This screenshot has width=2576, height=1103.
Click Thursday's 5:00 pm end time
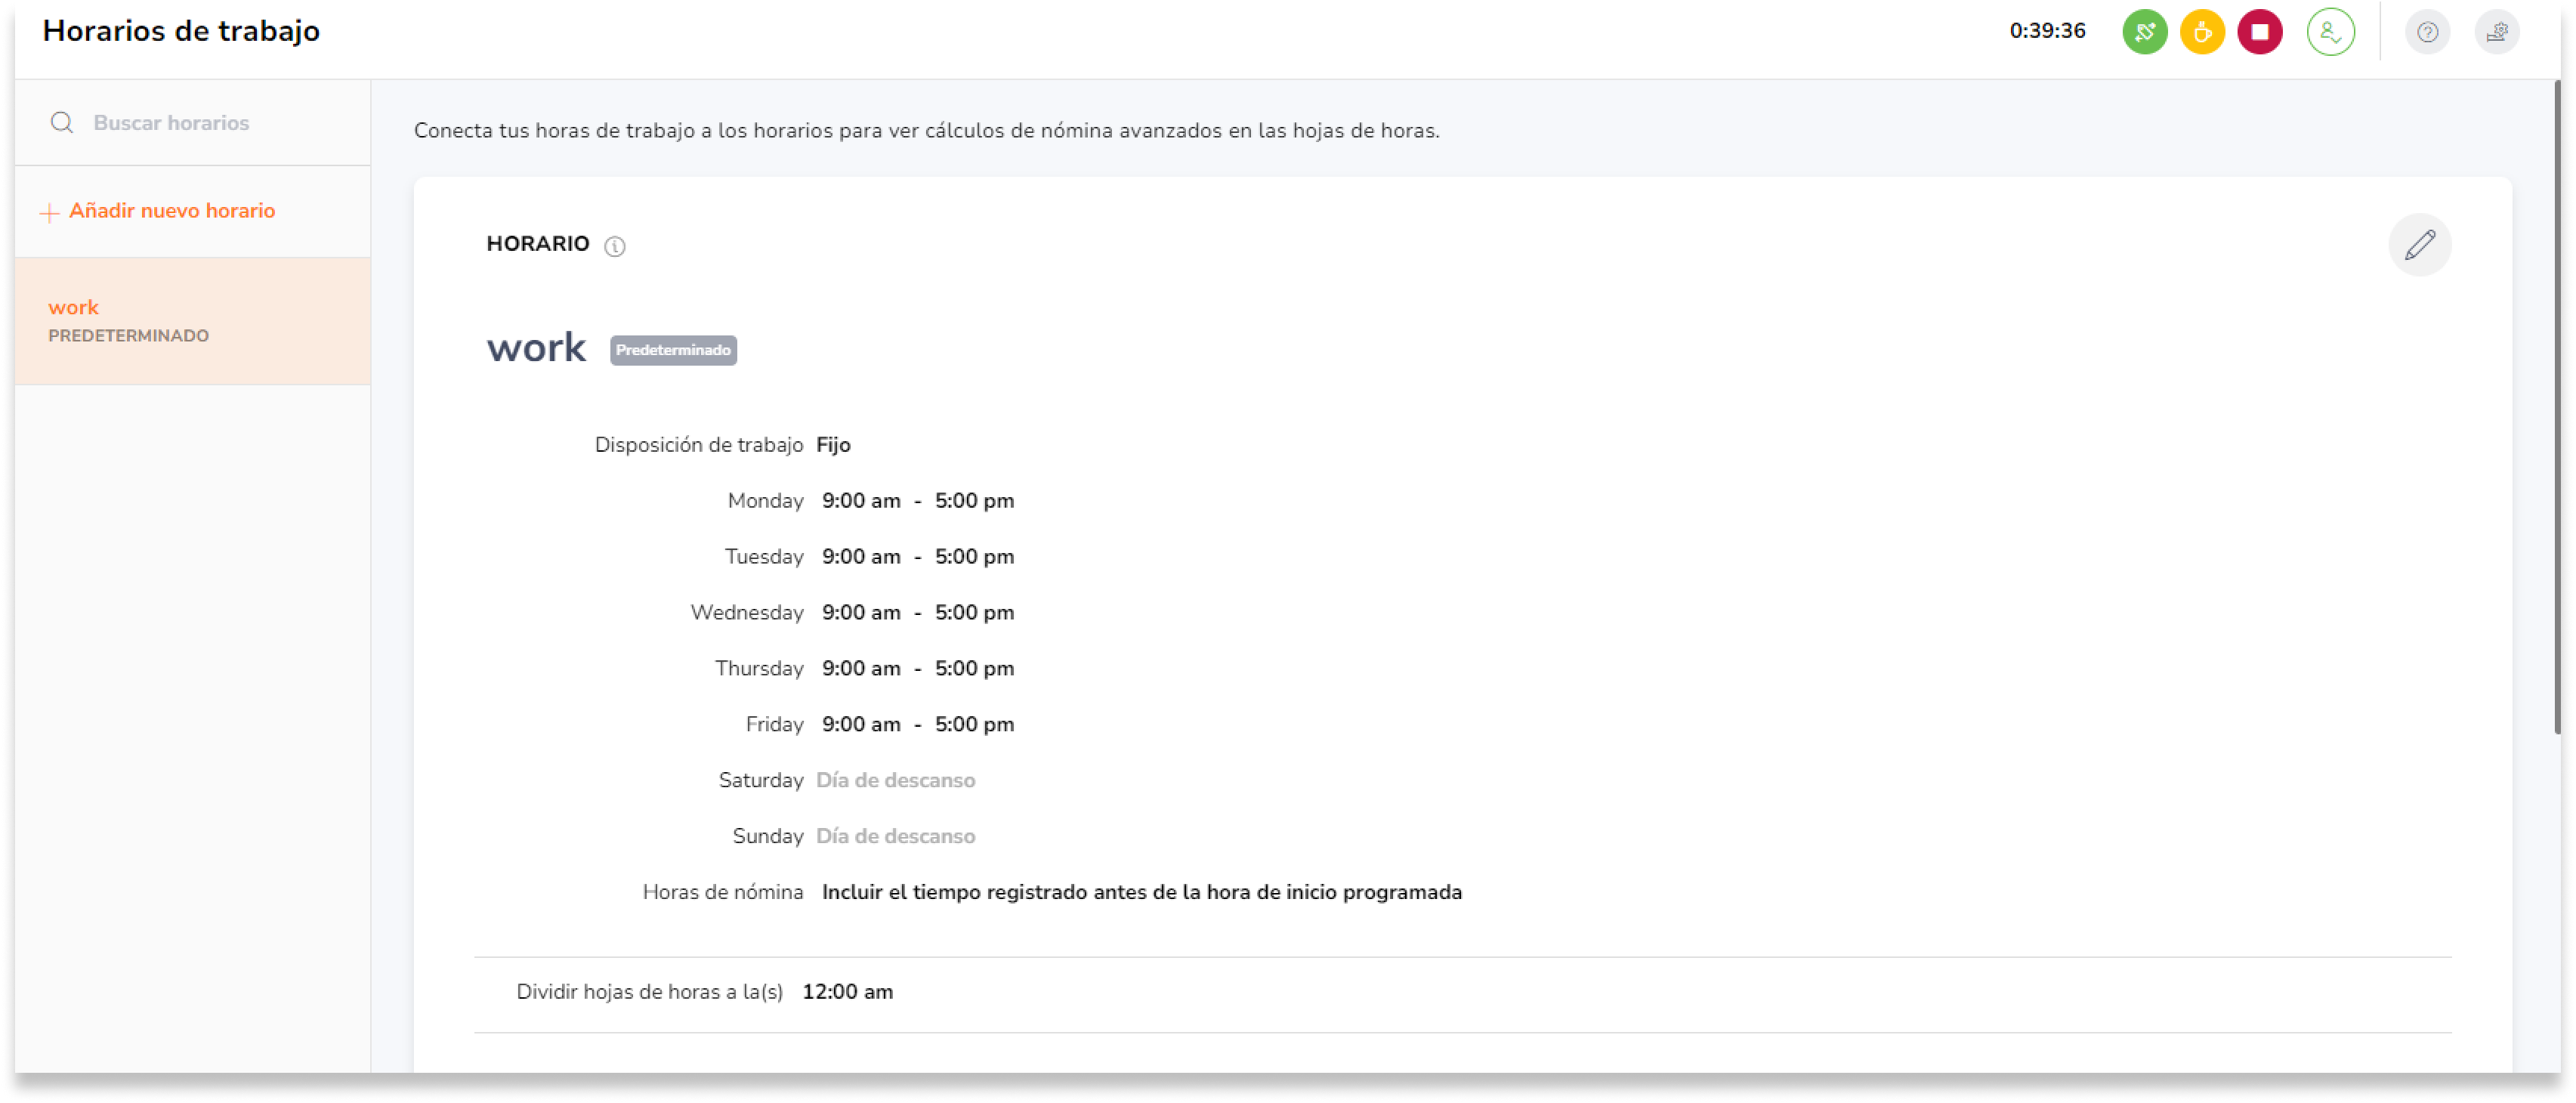coord(974,669)
